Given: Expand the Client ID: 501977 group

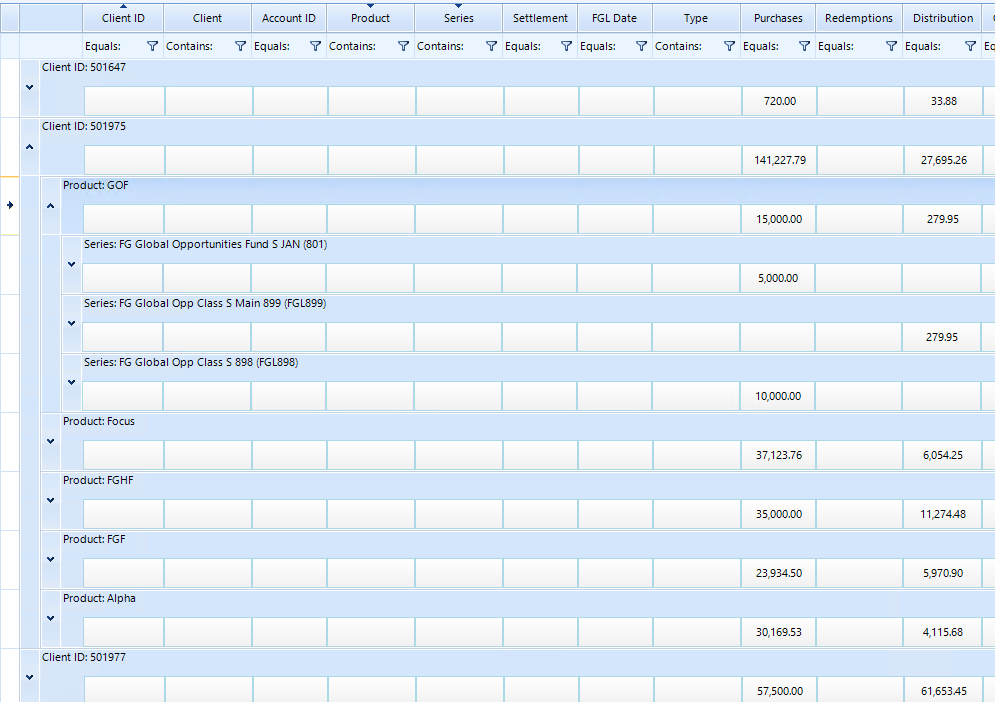Looking at the screenshot, I should point(29,678).
